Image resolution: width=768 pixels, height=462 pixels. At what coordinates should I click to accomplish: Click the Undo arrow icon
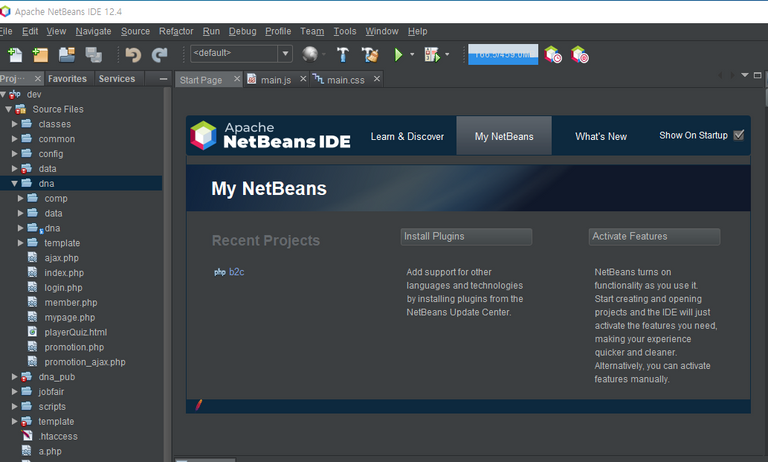133,54
